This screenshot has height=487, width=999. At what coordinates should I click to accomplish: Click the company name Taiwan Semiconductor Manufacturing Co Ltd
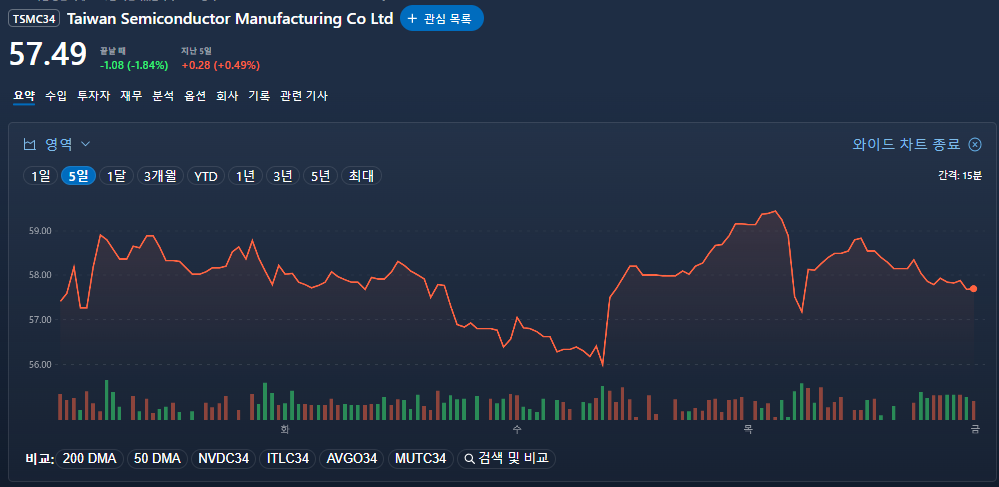coord(230,18)
